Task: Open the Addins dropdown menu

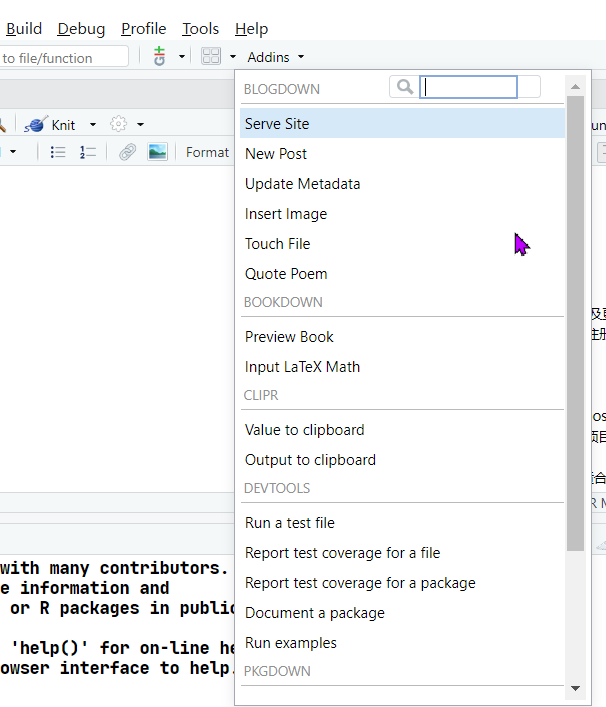Action: pos(275,57)
